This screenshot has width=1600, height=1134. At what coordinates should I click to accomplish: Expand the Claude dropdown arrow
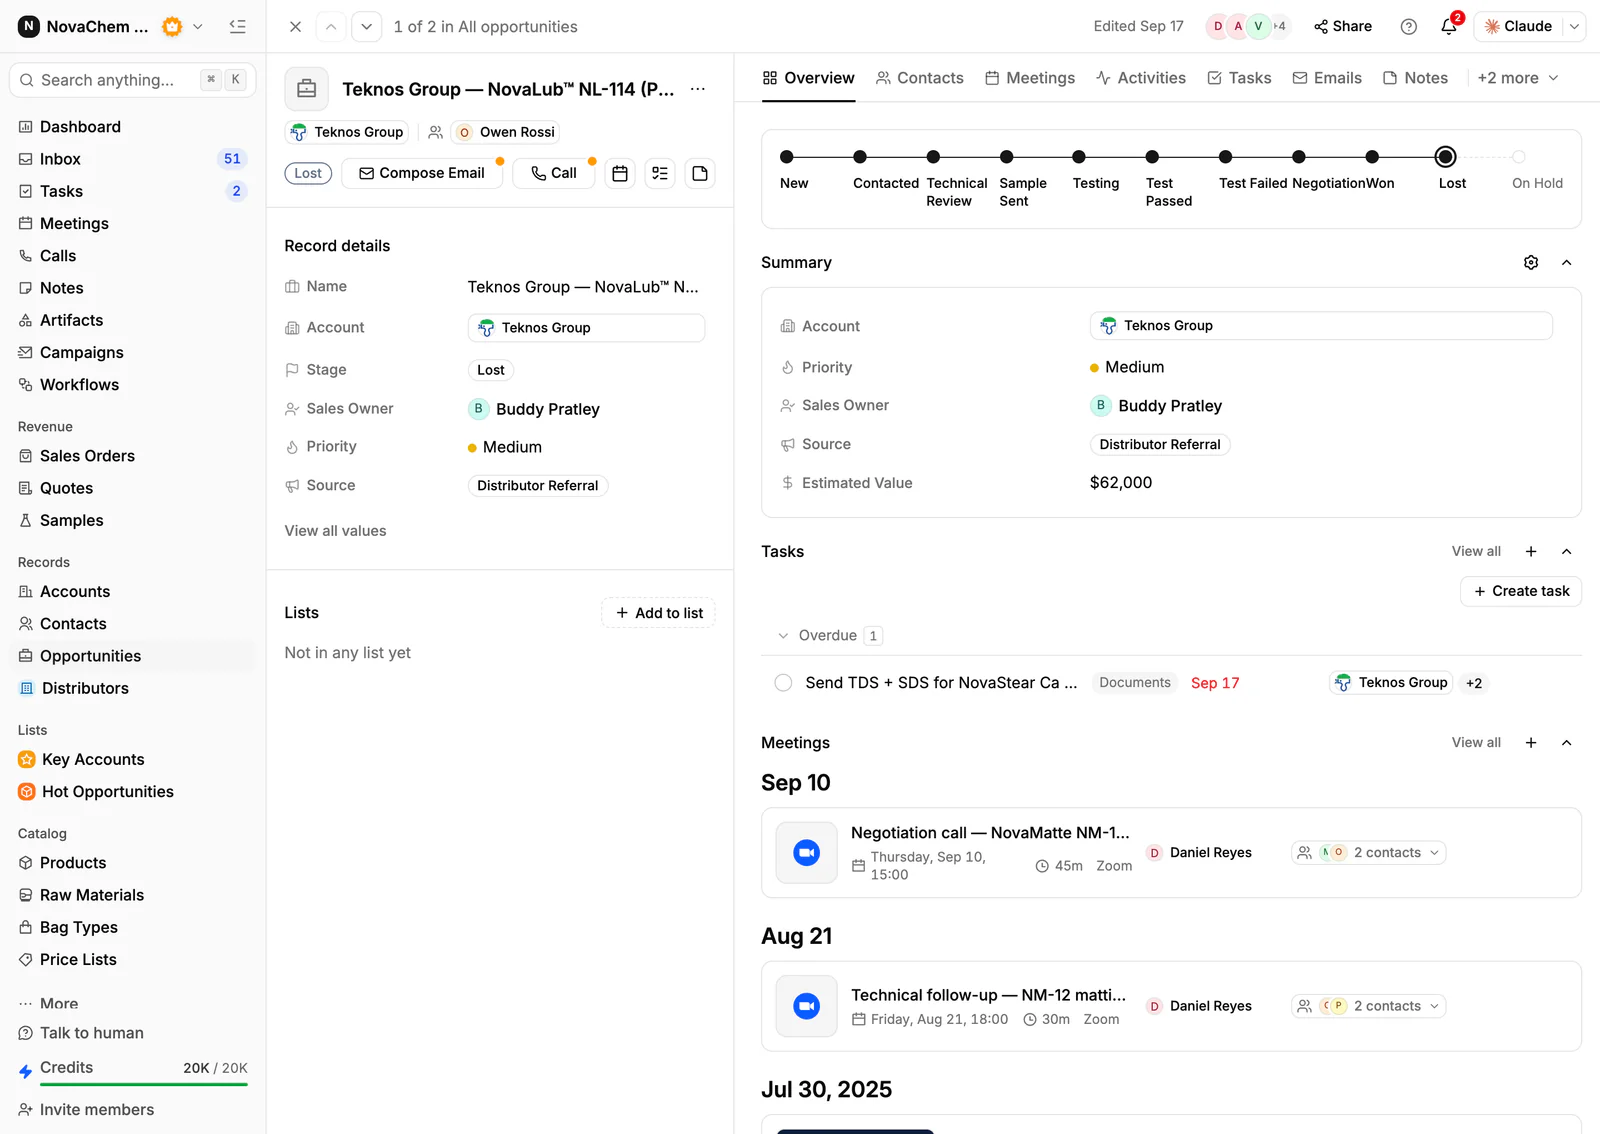click(1574, 27)
